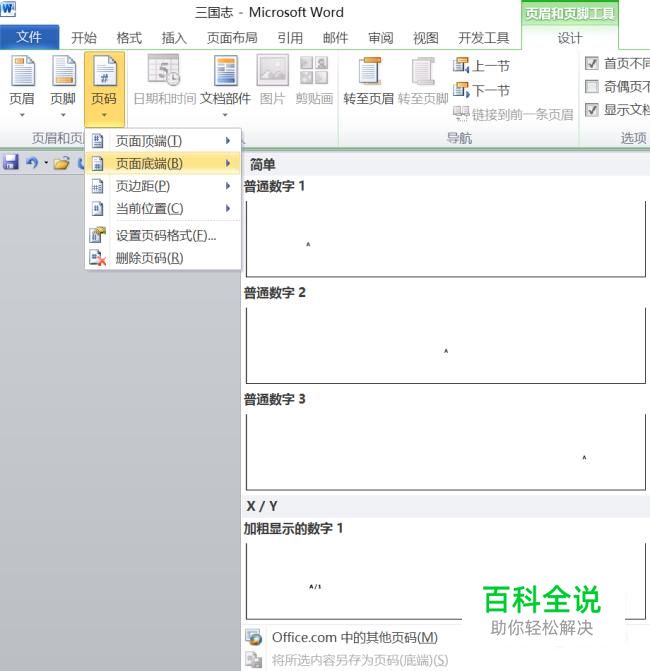650x671 pixels.
Task: Click Office.com 中的其他页码(M) entry
Action: pyautogui.click(x=355, y=637)
